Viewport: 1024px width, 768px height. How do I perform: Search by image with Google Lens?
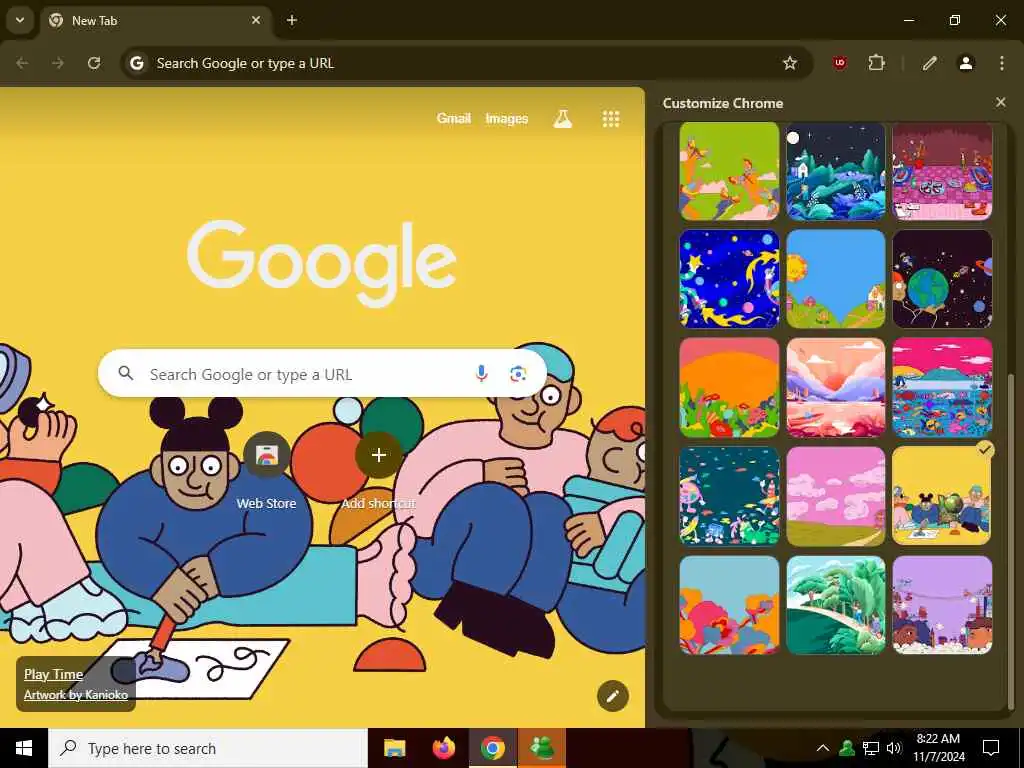click(519, 374)
